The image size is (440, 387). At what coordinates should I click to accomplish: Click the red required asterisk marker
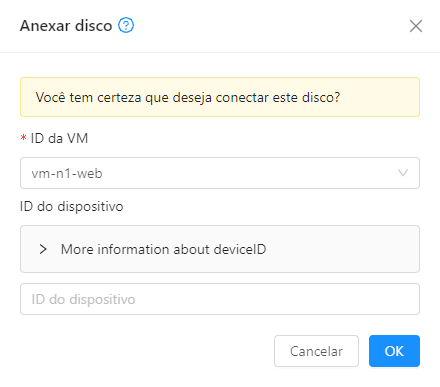[23, 138]
